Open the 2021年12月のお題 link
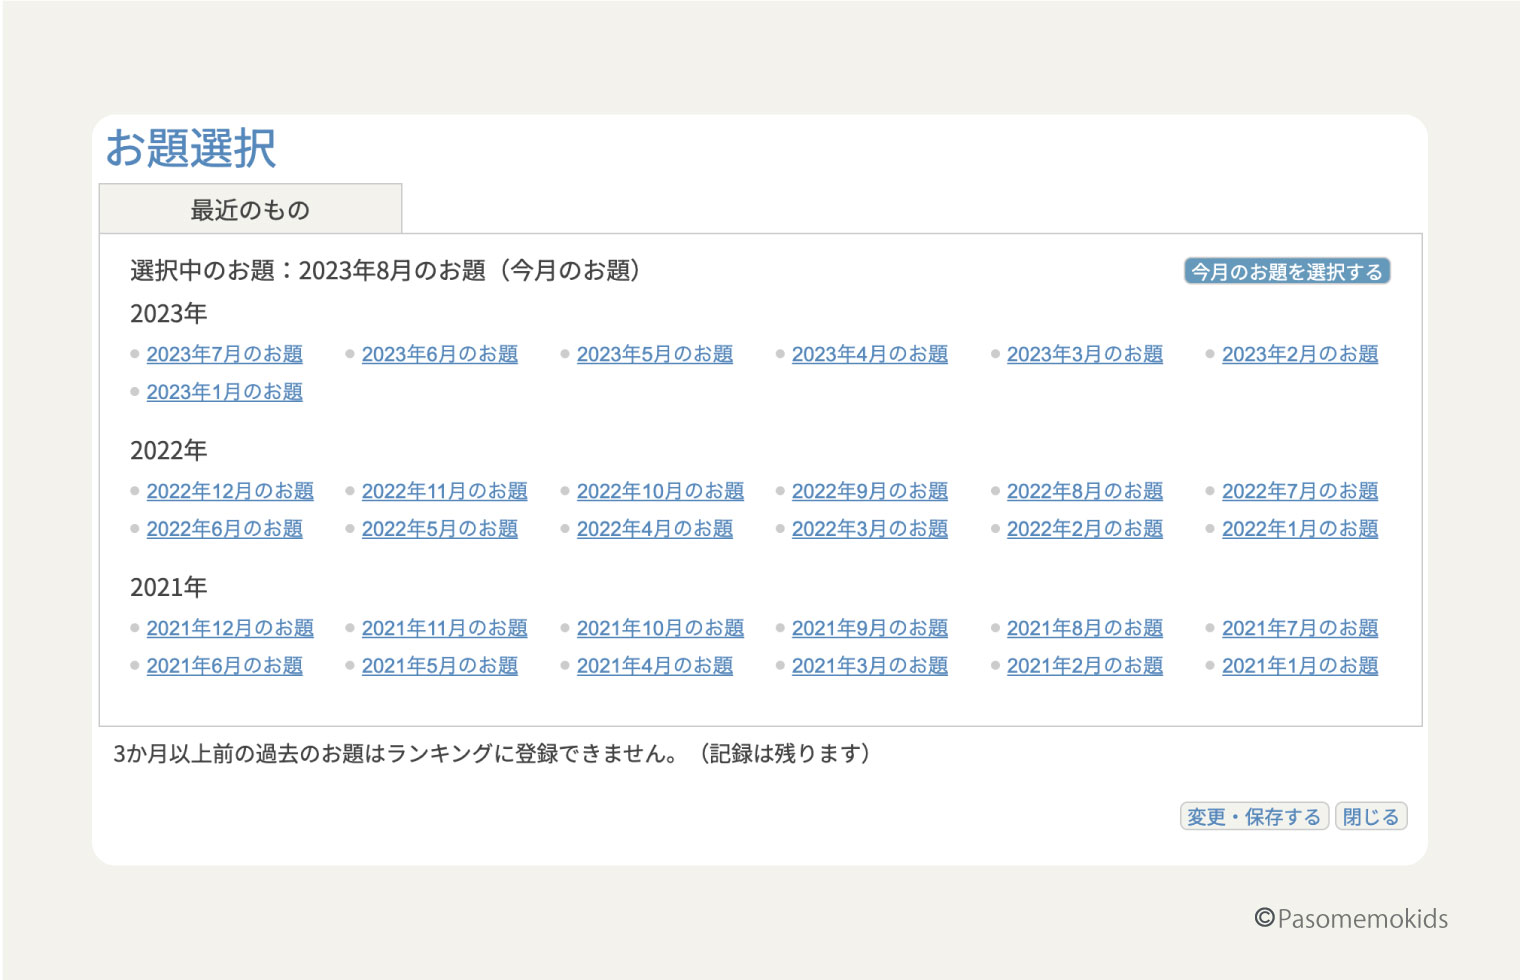The width and height of the screenshot is (1520, 980). coord(230,628)
